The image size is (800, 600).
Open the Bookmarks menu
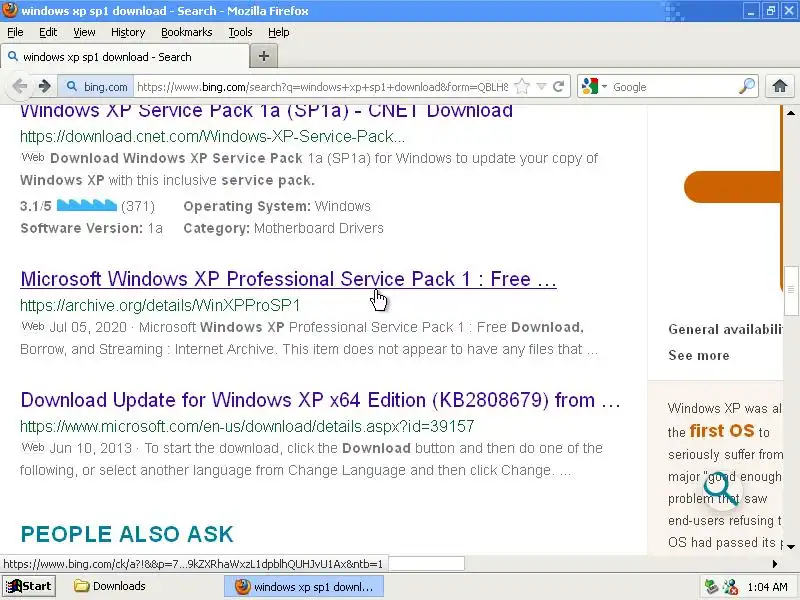(187, 32)
